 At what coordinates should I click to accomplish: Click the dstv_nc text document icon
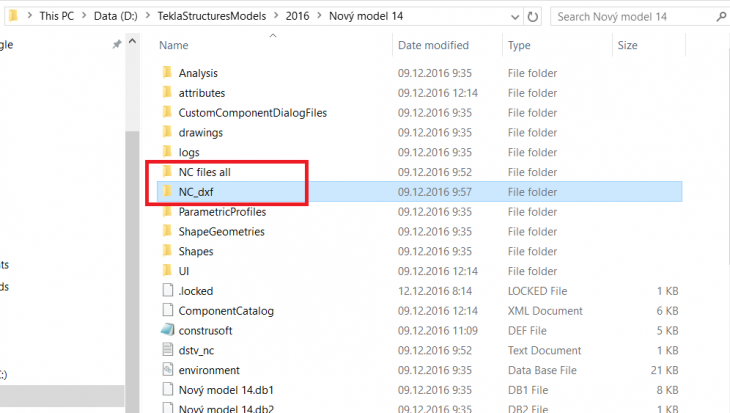[x=168, y=350]
